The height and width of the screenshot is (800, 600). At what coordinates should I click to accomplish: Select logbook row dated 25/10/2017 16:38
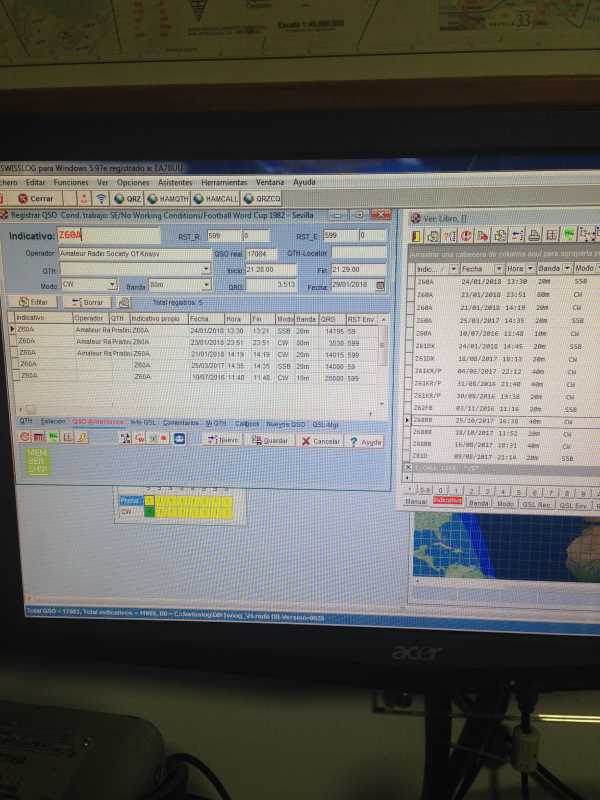pos(503,421)
